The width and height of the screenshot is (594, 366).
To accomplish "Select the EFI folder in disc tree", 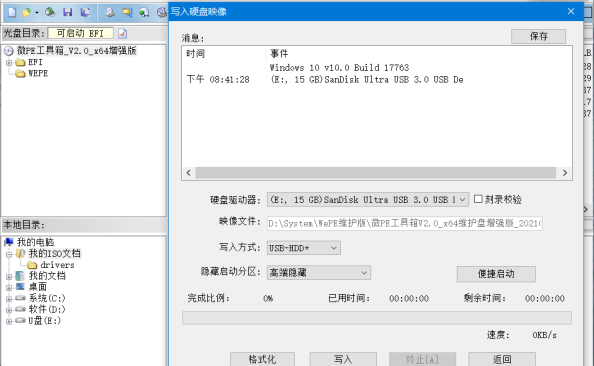I will point(35,62).
